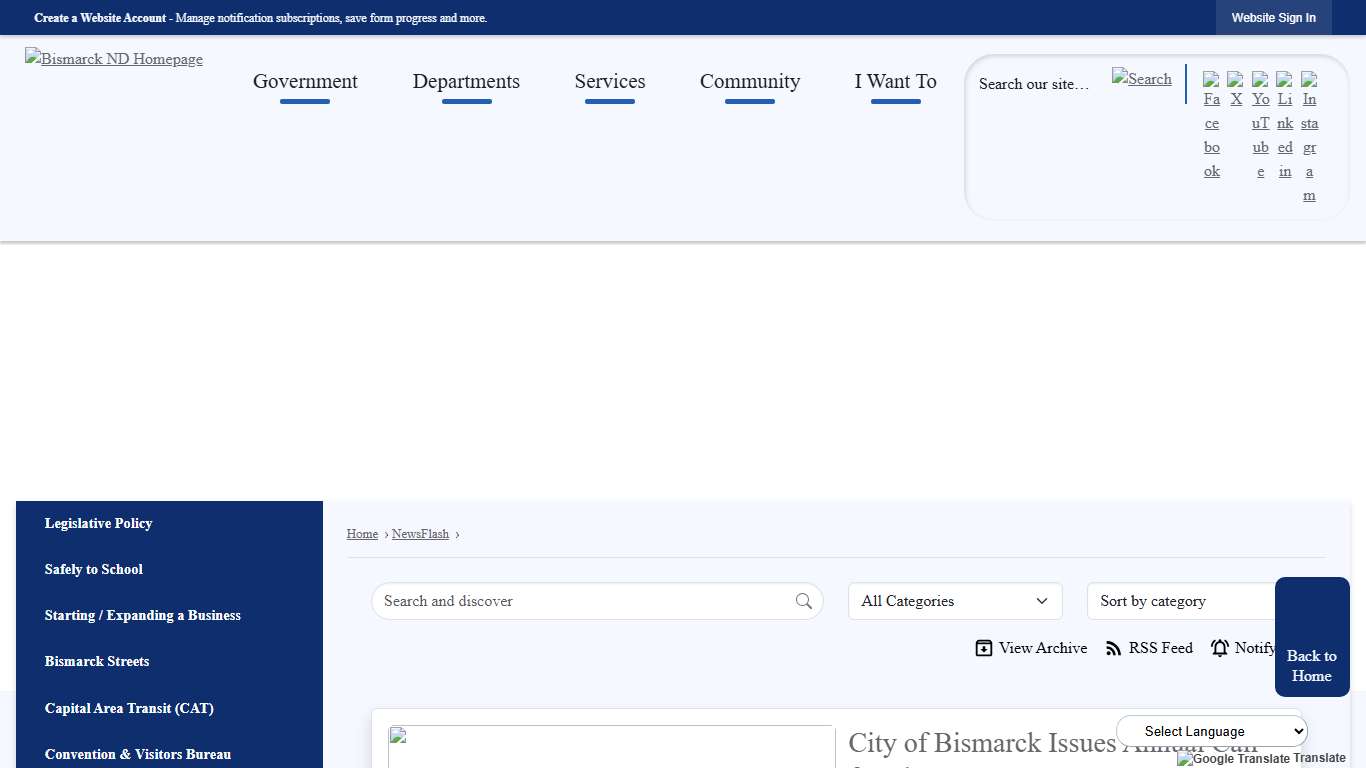Click the Website Sign In button
This screenshot has height=768, width=1366.
[1273, 17]
